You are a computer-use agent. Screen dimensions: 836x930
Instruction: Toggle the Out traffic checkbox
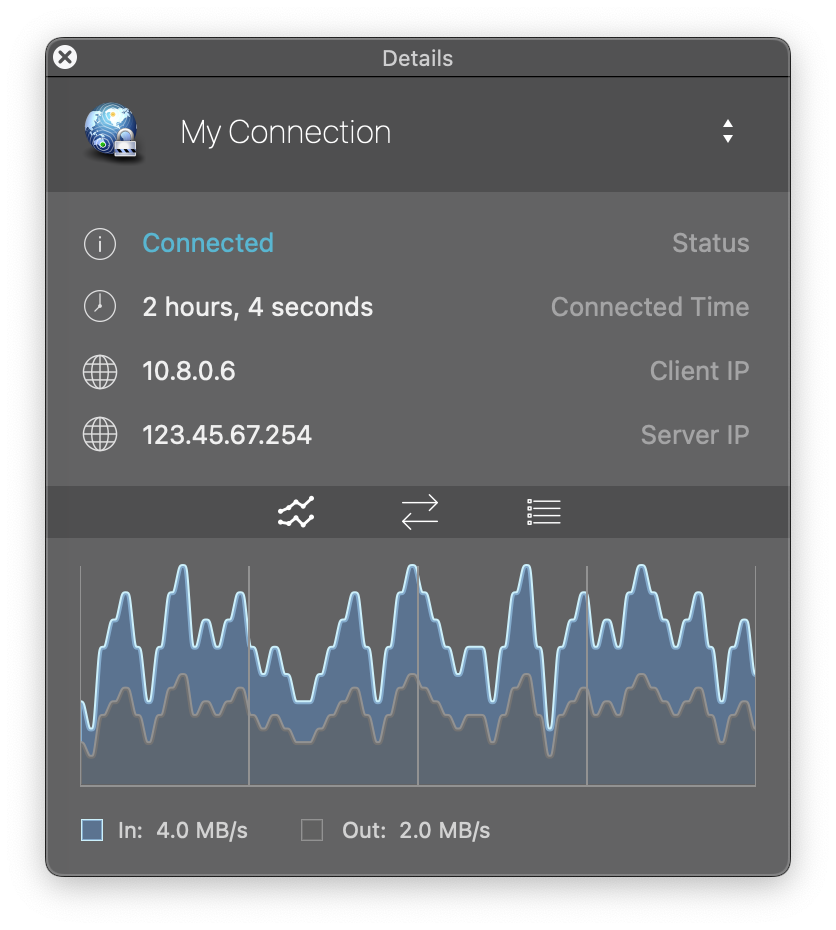[312, 830]
